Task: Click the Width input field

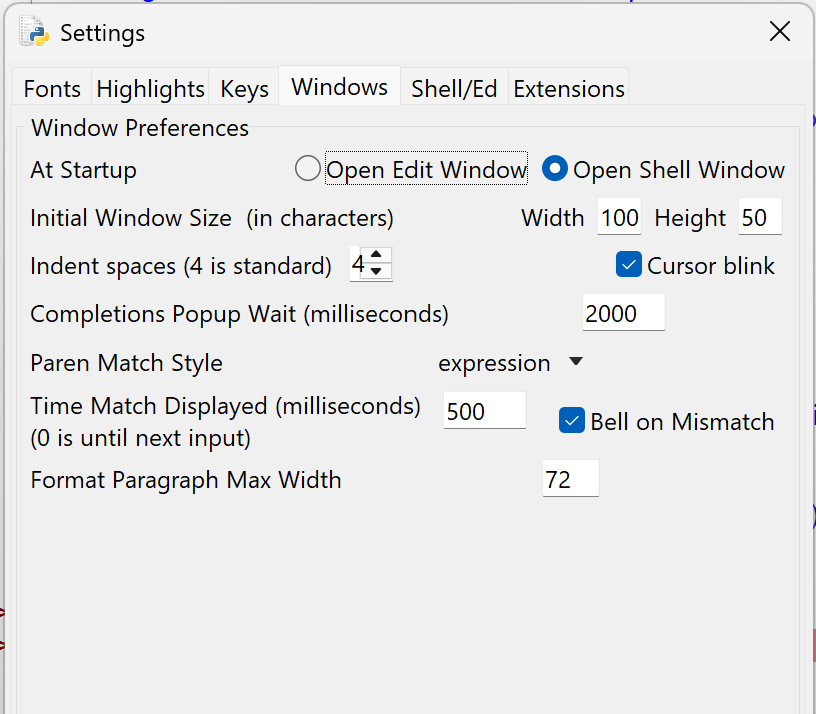Action: click(619, 217)
